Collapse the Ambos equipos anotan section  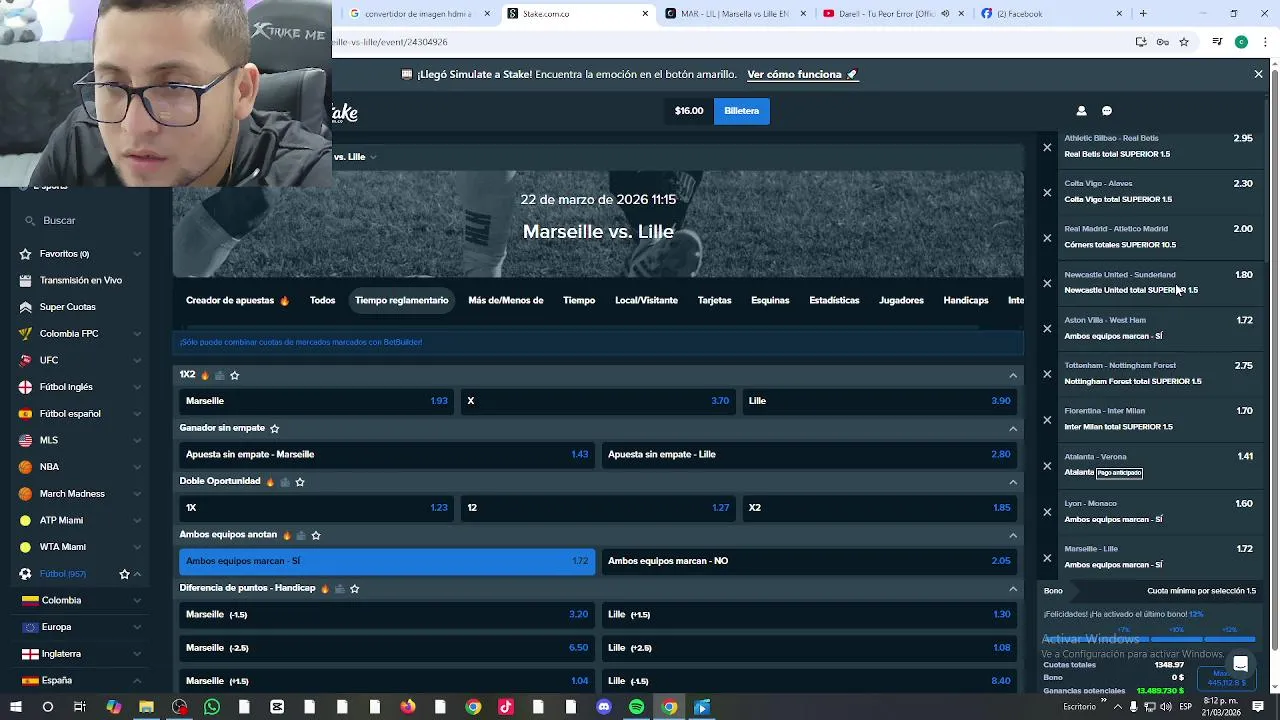(1013, 535)
